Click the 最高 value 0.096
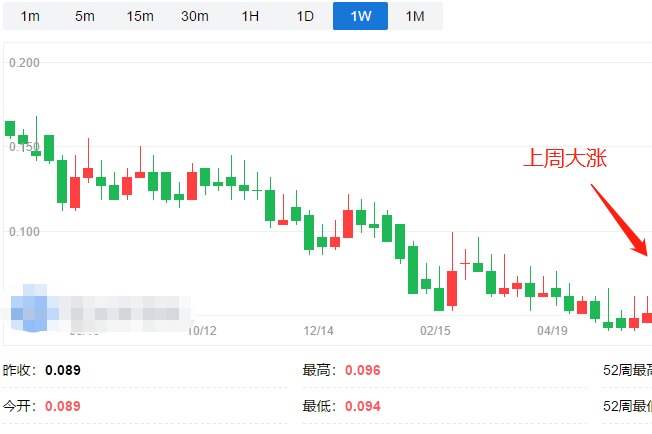This screenshot has width=652, height=434. point(363,370)
